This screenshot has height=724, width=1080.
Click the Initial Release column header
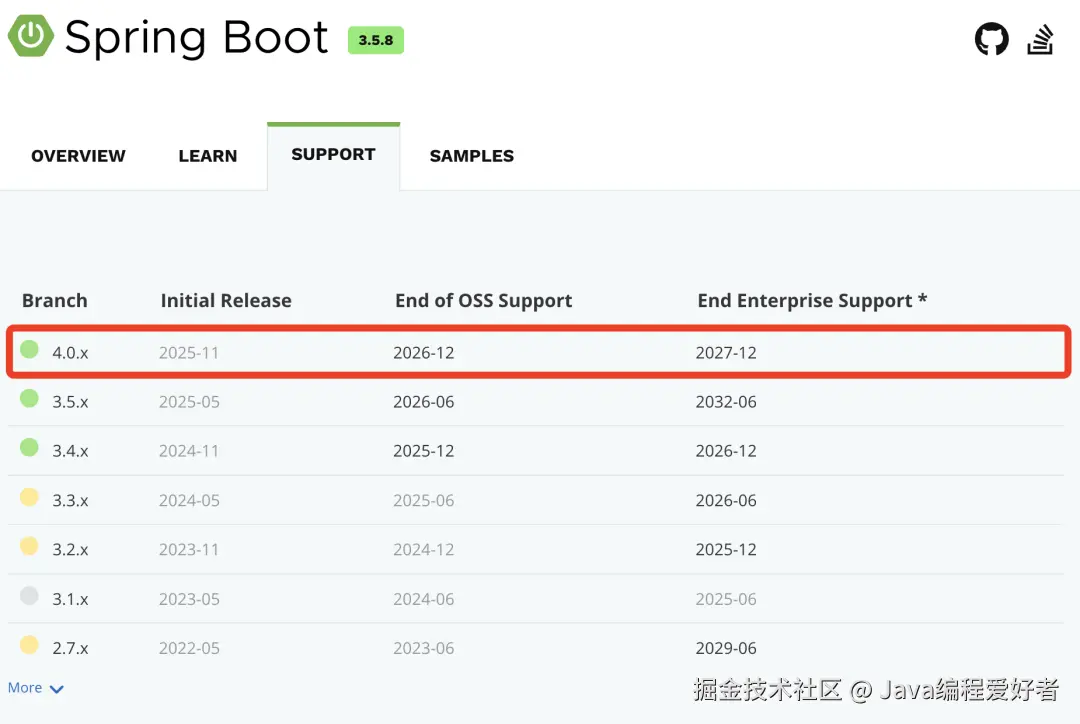(x=226, y=301)
